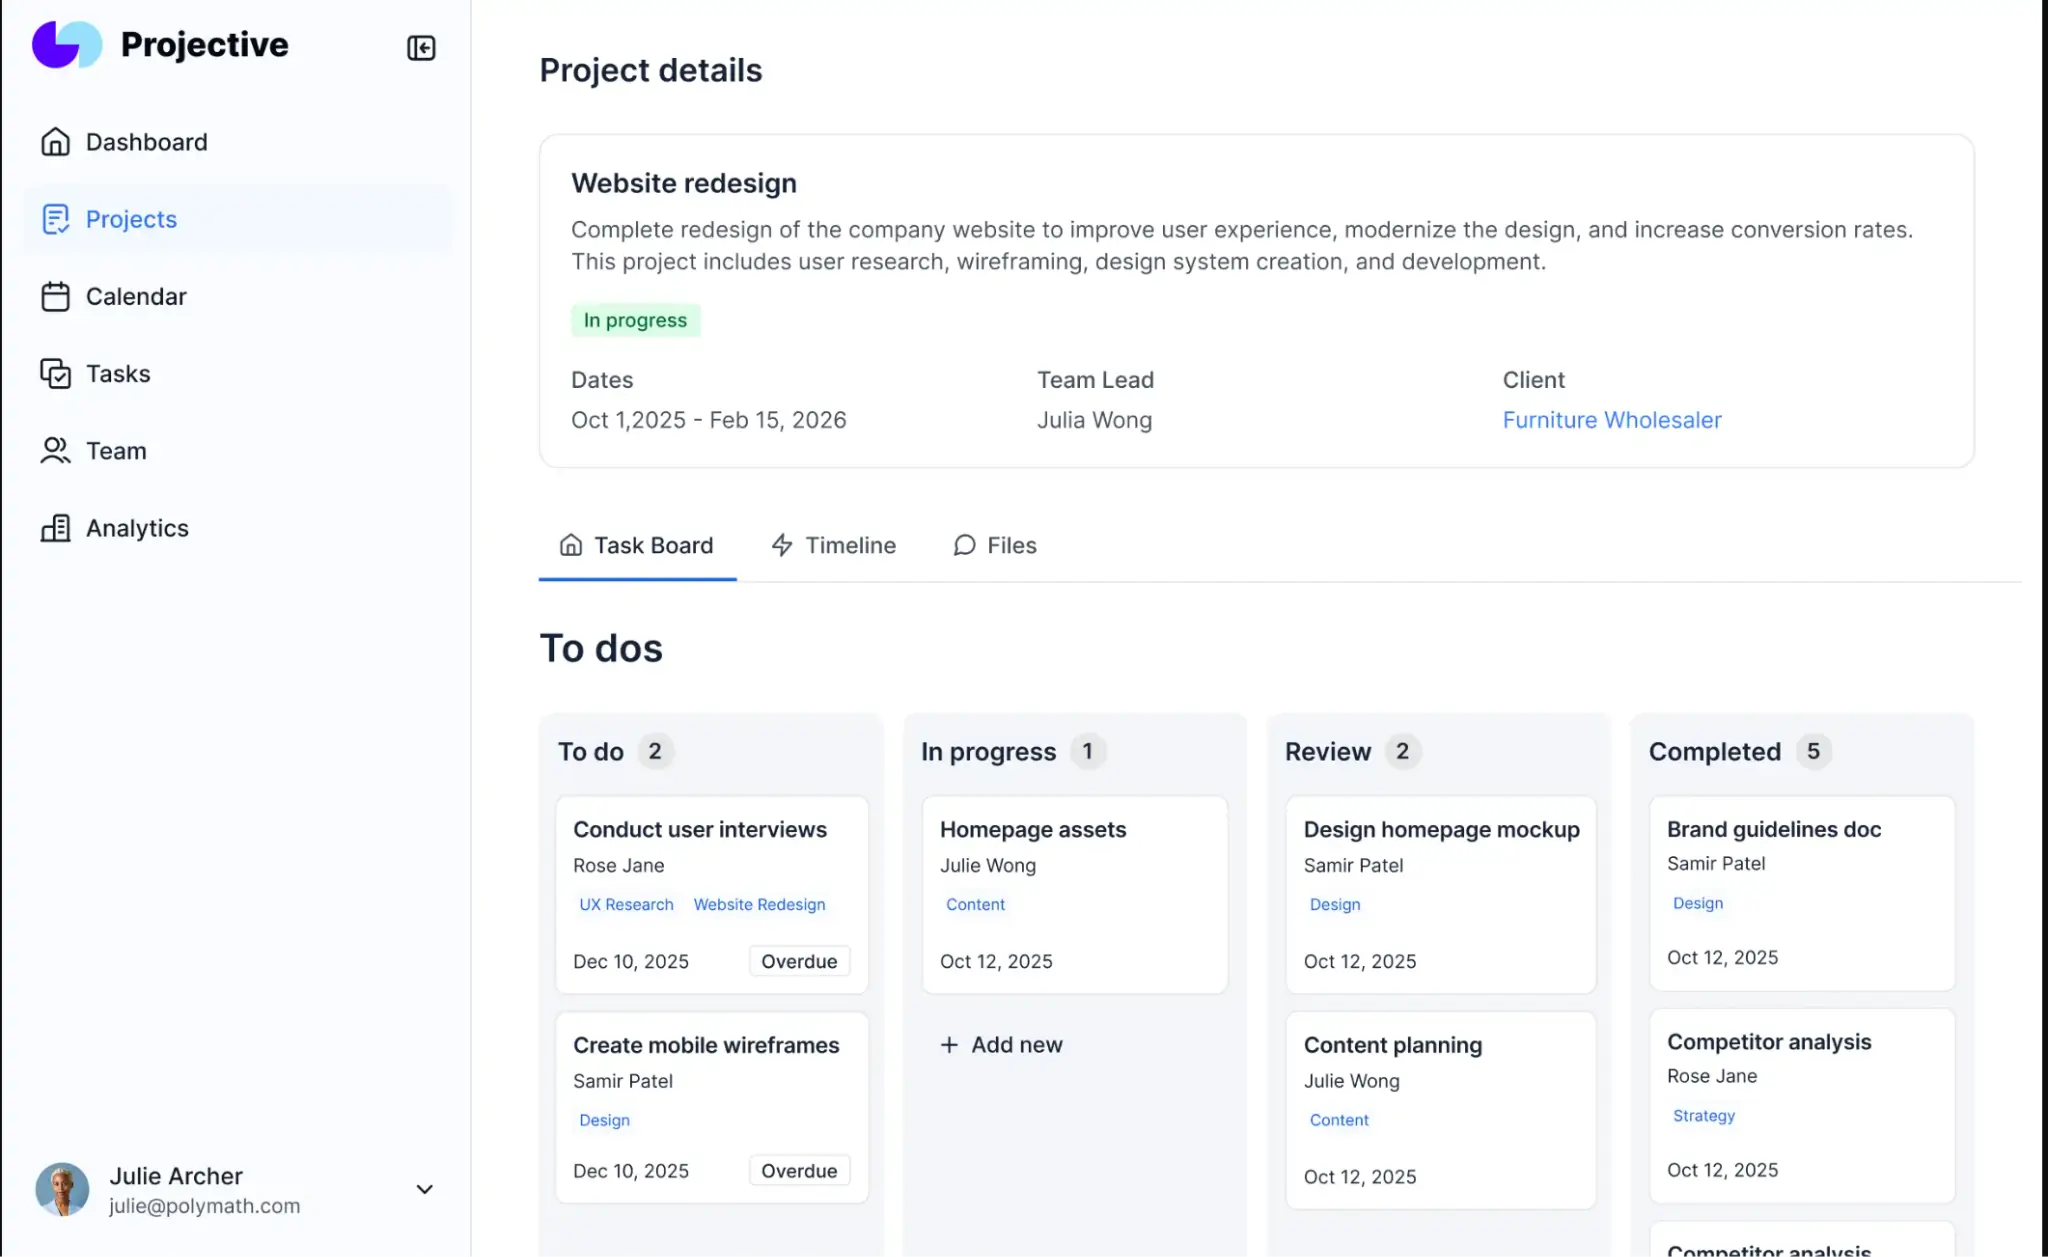Click Overdue badge on Conduct user interviews
Viewport: 2048px width, 1257px height.
coord(799,961)
